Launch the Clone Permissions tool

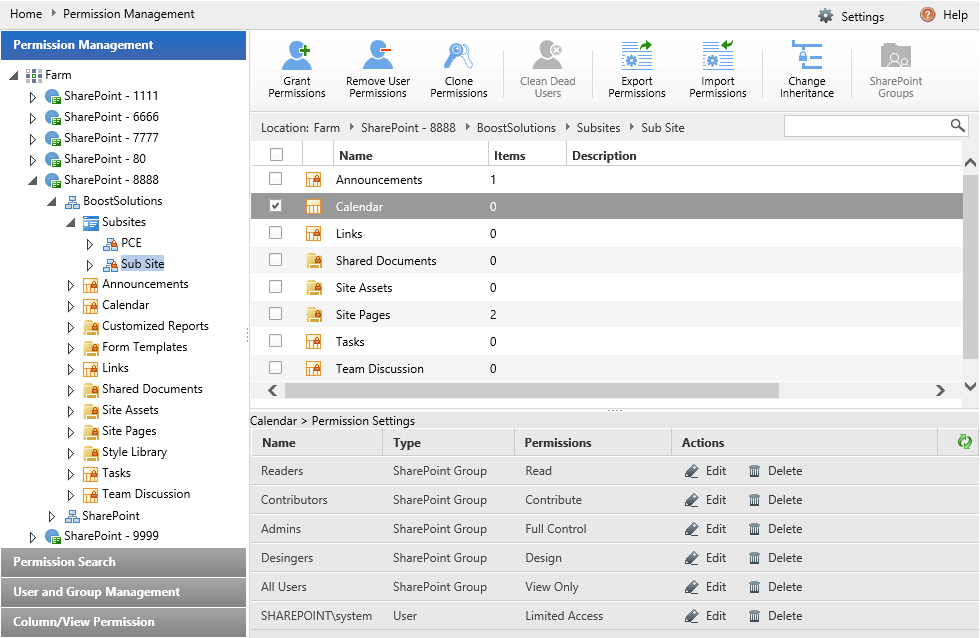tap(458, 69)
